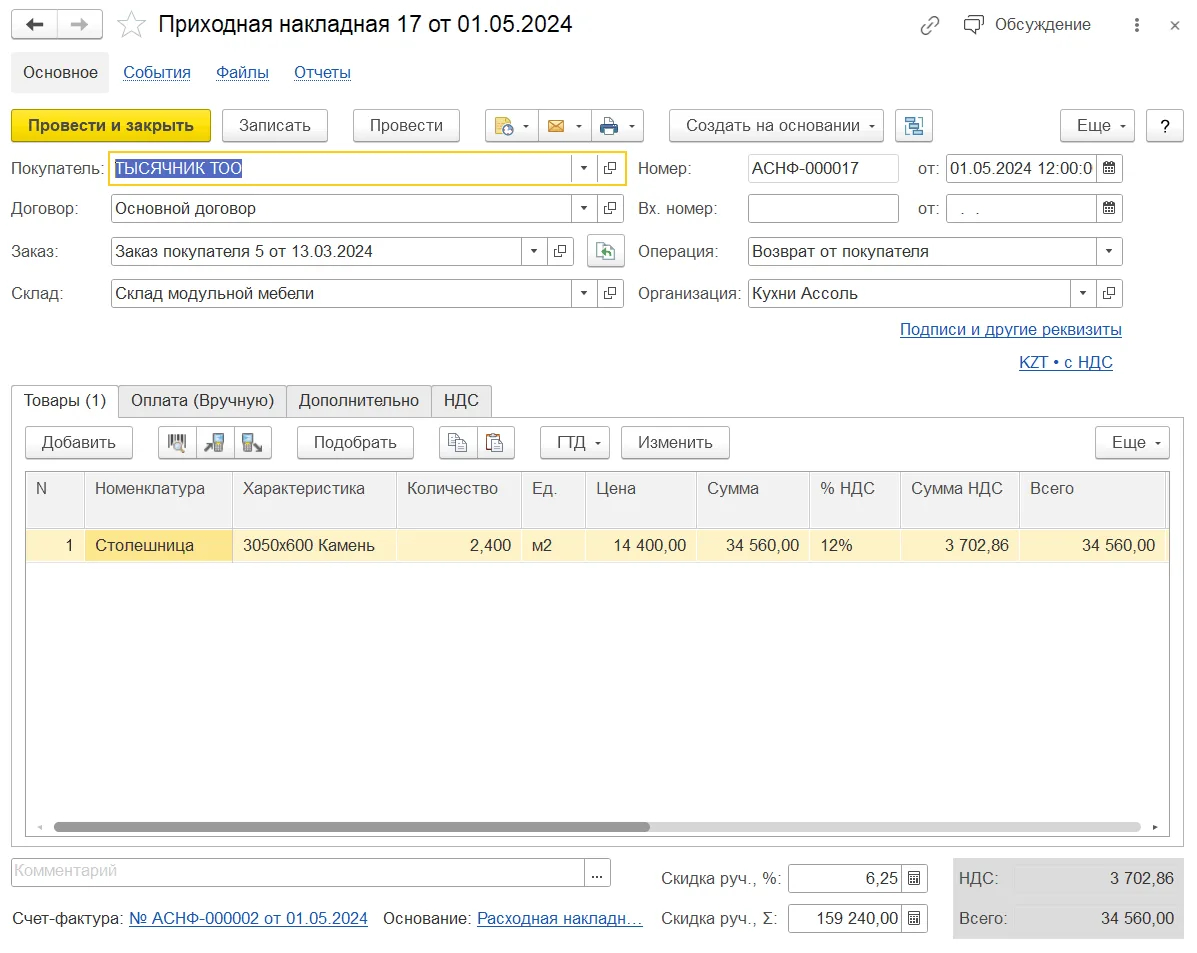Click the barcode search icon

click(177, 443)
